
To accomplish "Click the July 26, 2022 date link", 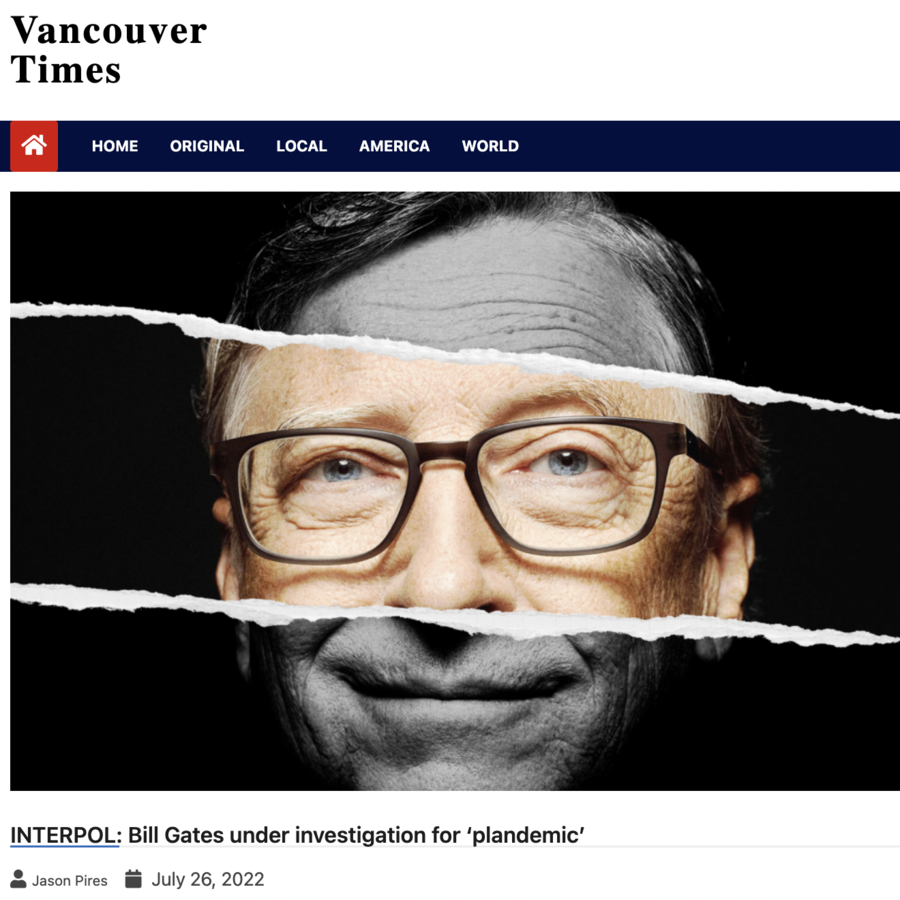I will [208, 879].
